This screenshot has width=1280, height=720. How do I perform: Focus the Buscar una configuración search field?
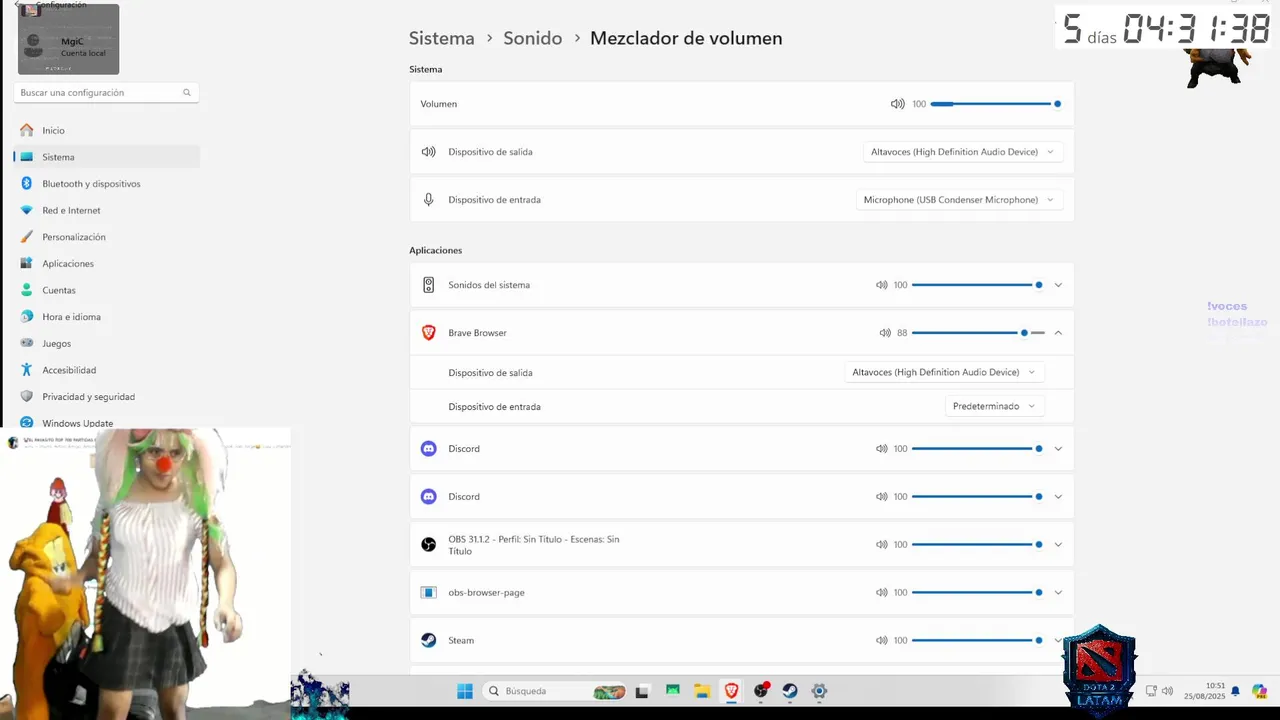click(x=106, y=93)
